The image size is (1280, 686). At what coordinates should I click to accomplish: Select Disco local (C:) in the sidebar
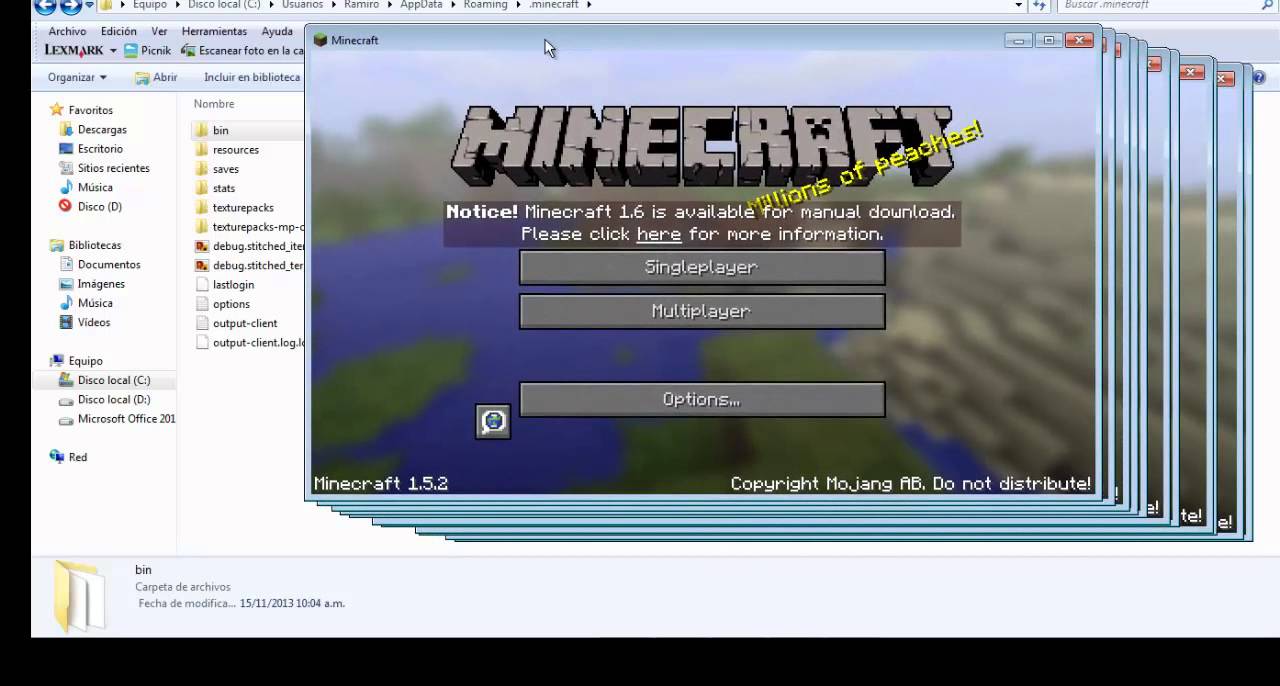(104, 380)
